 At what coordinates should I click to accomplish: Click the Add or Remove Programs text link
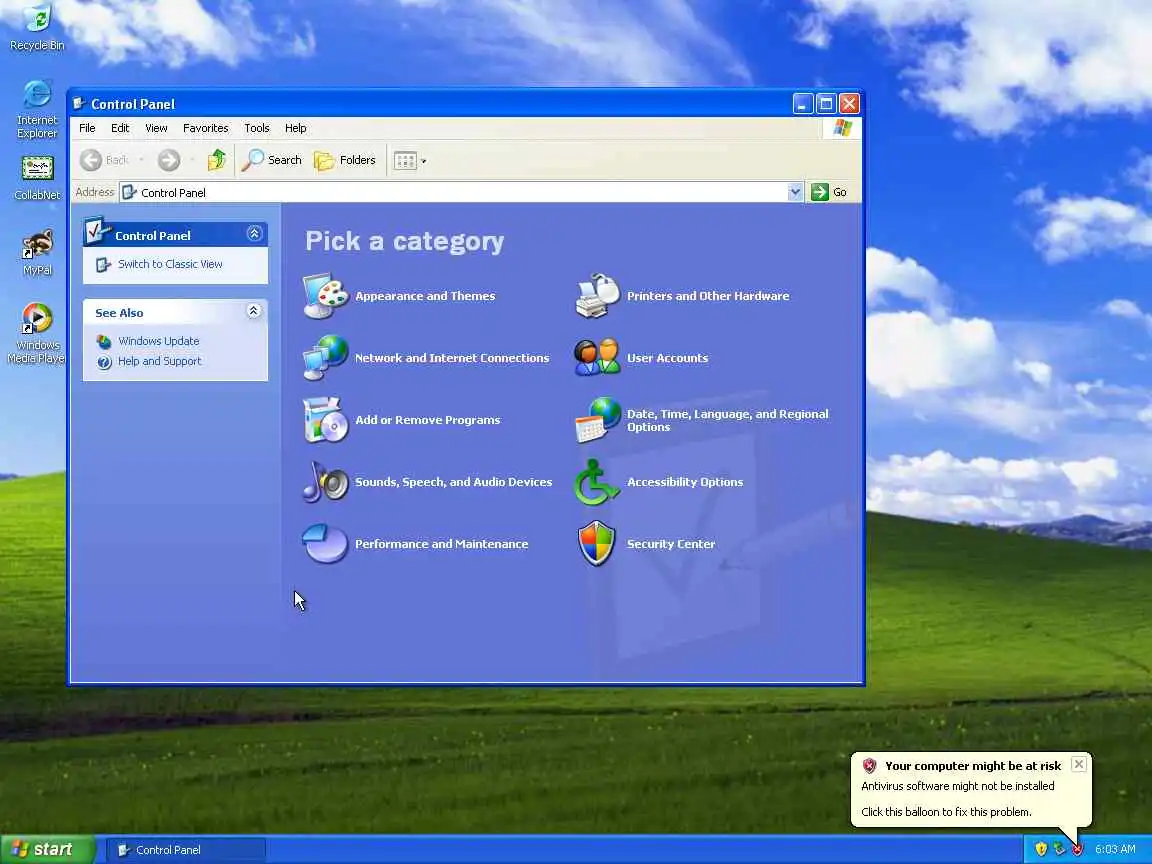428,420
